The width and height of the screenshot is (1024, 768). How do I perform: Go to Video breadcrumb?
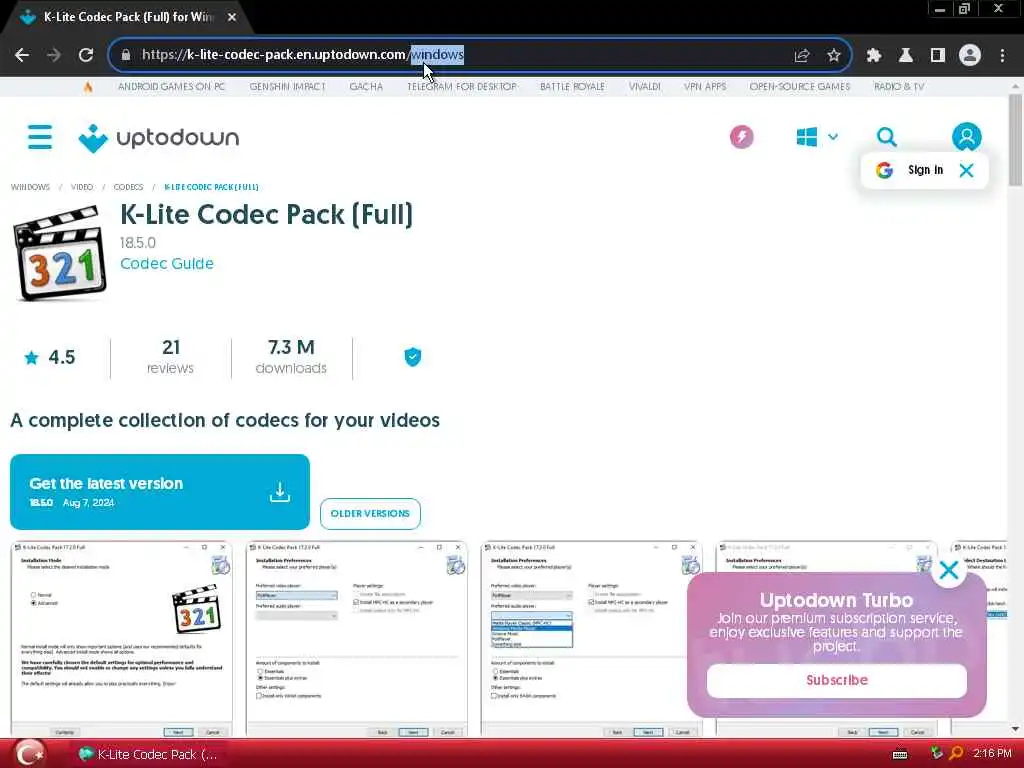tap(82, 187)
